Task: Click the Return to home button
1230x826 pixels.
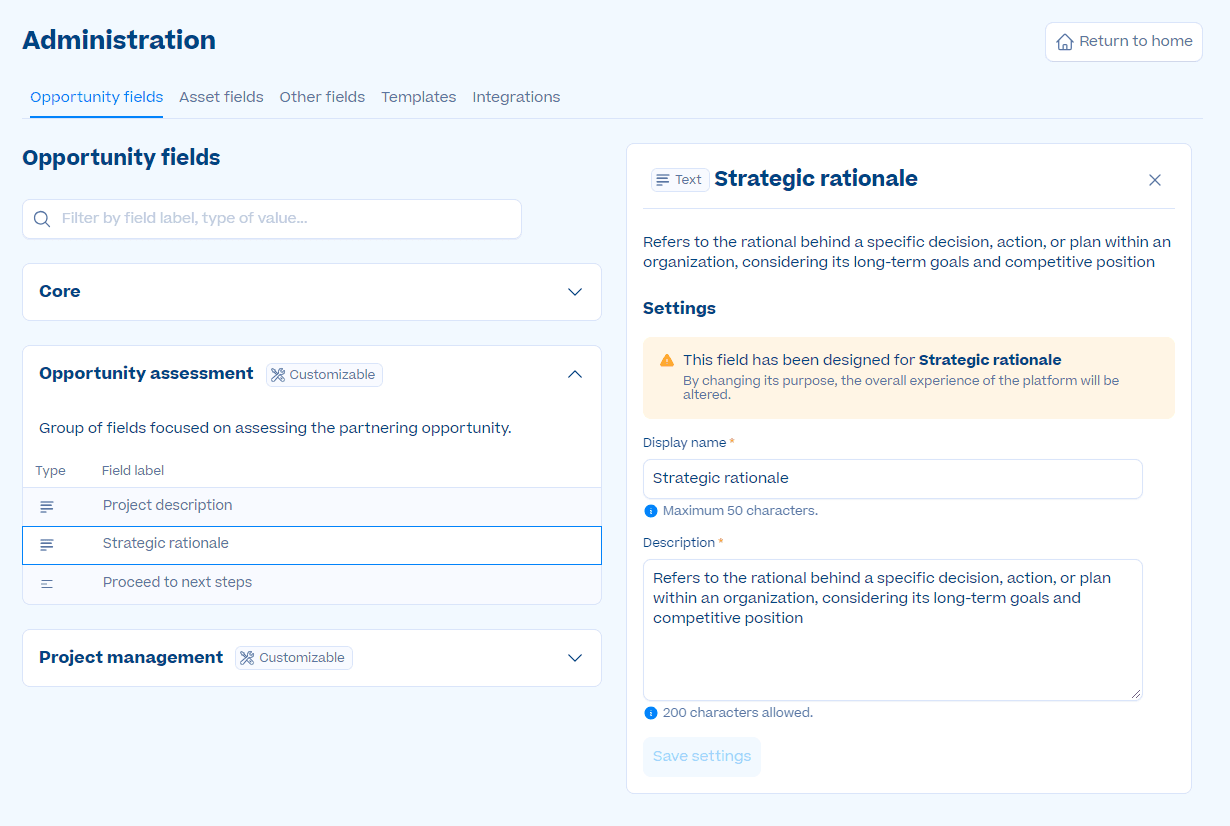Action: coord(1124,42)
